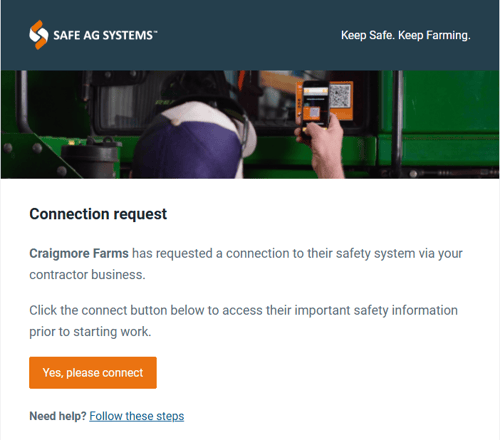Click the Keep Safe. Keep Farming. tagline
The image size is (500, 440).
pos(406,35)
